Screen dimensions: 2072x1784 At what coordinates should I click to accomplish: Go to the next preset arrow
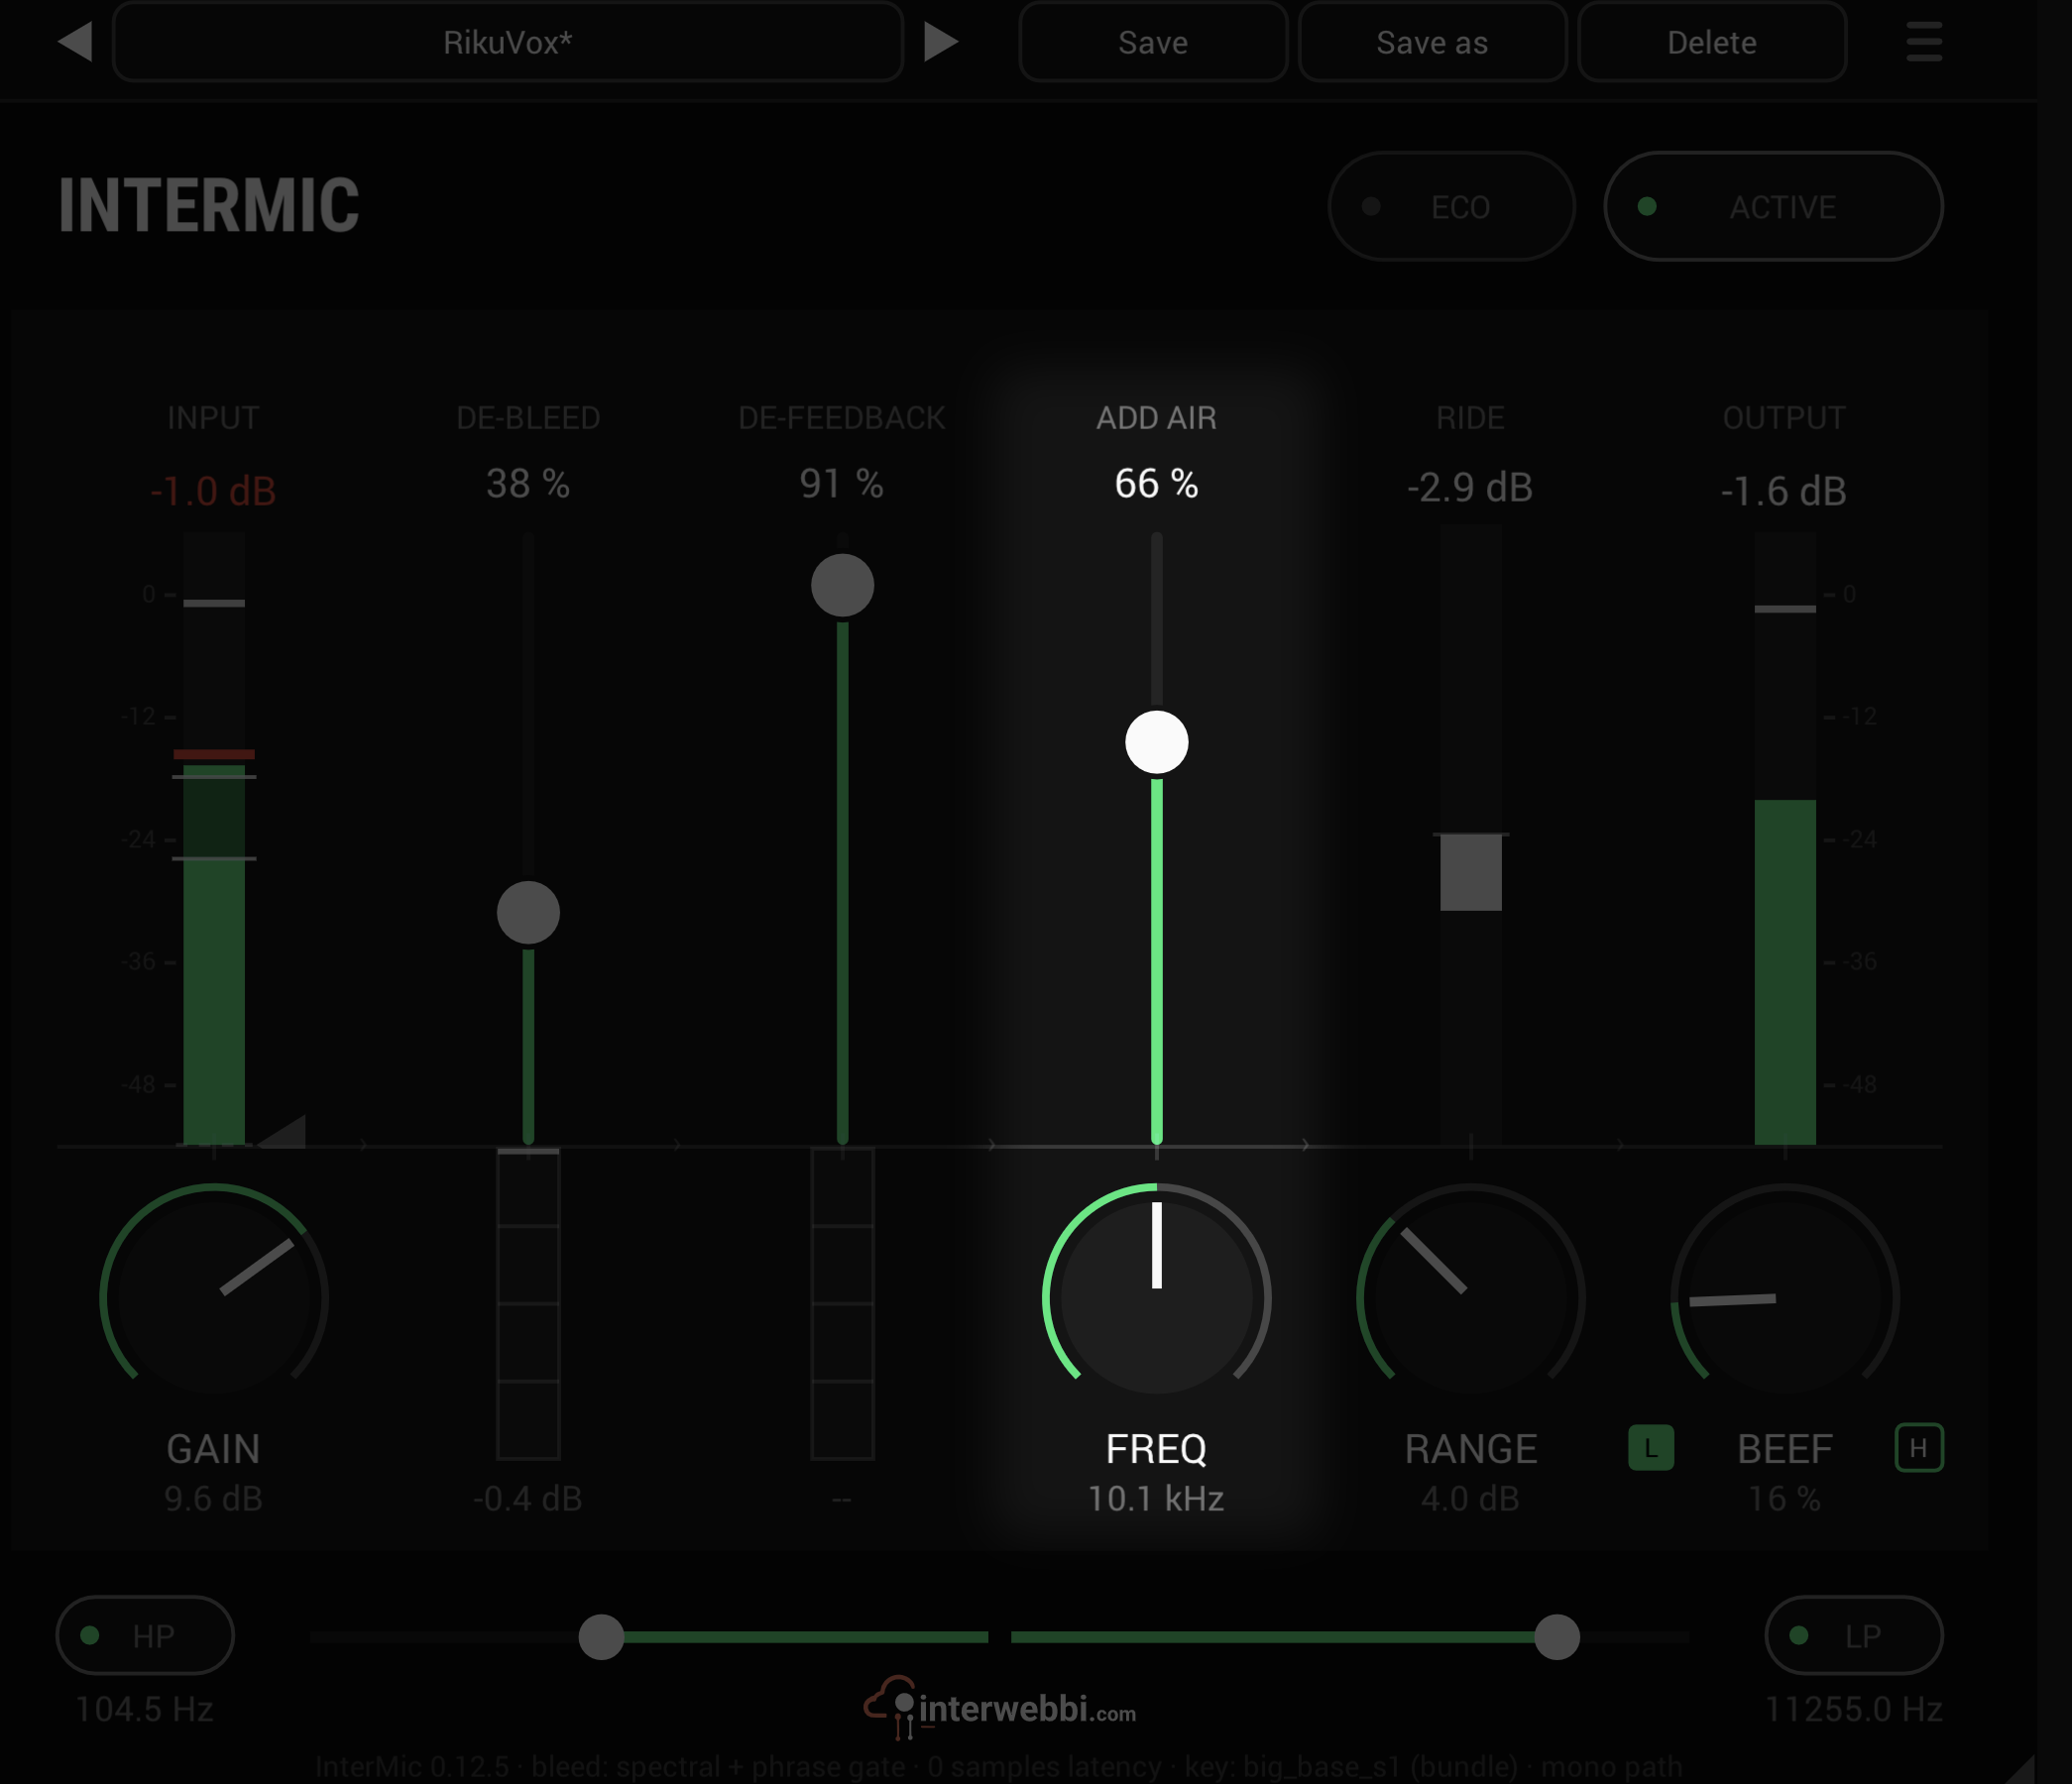(x=940, y=42)
